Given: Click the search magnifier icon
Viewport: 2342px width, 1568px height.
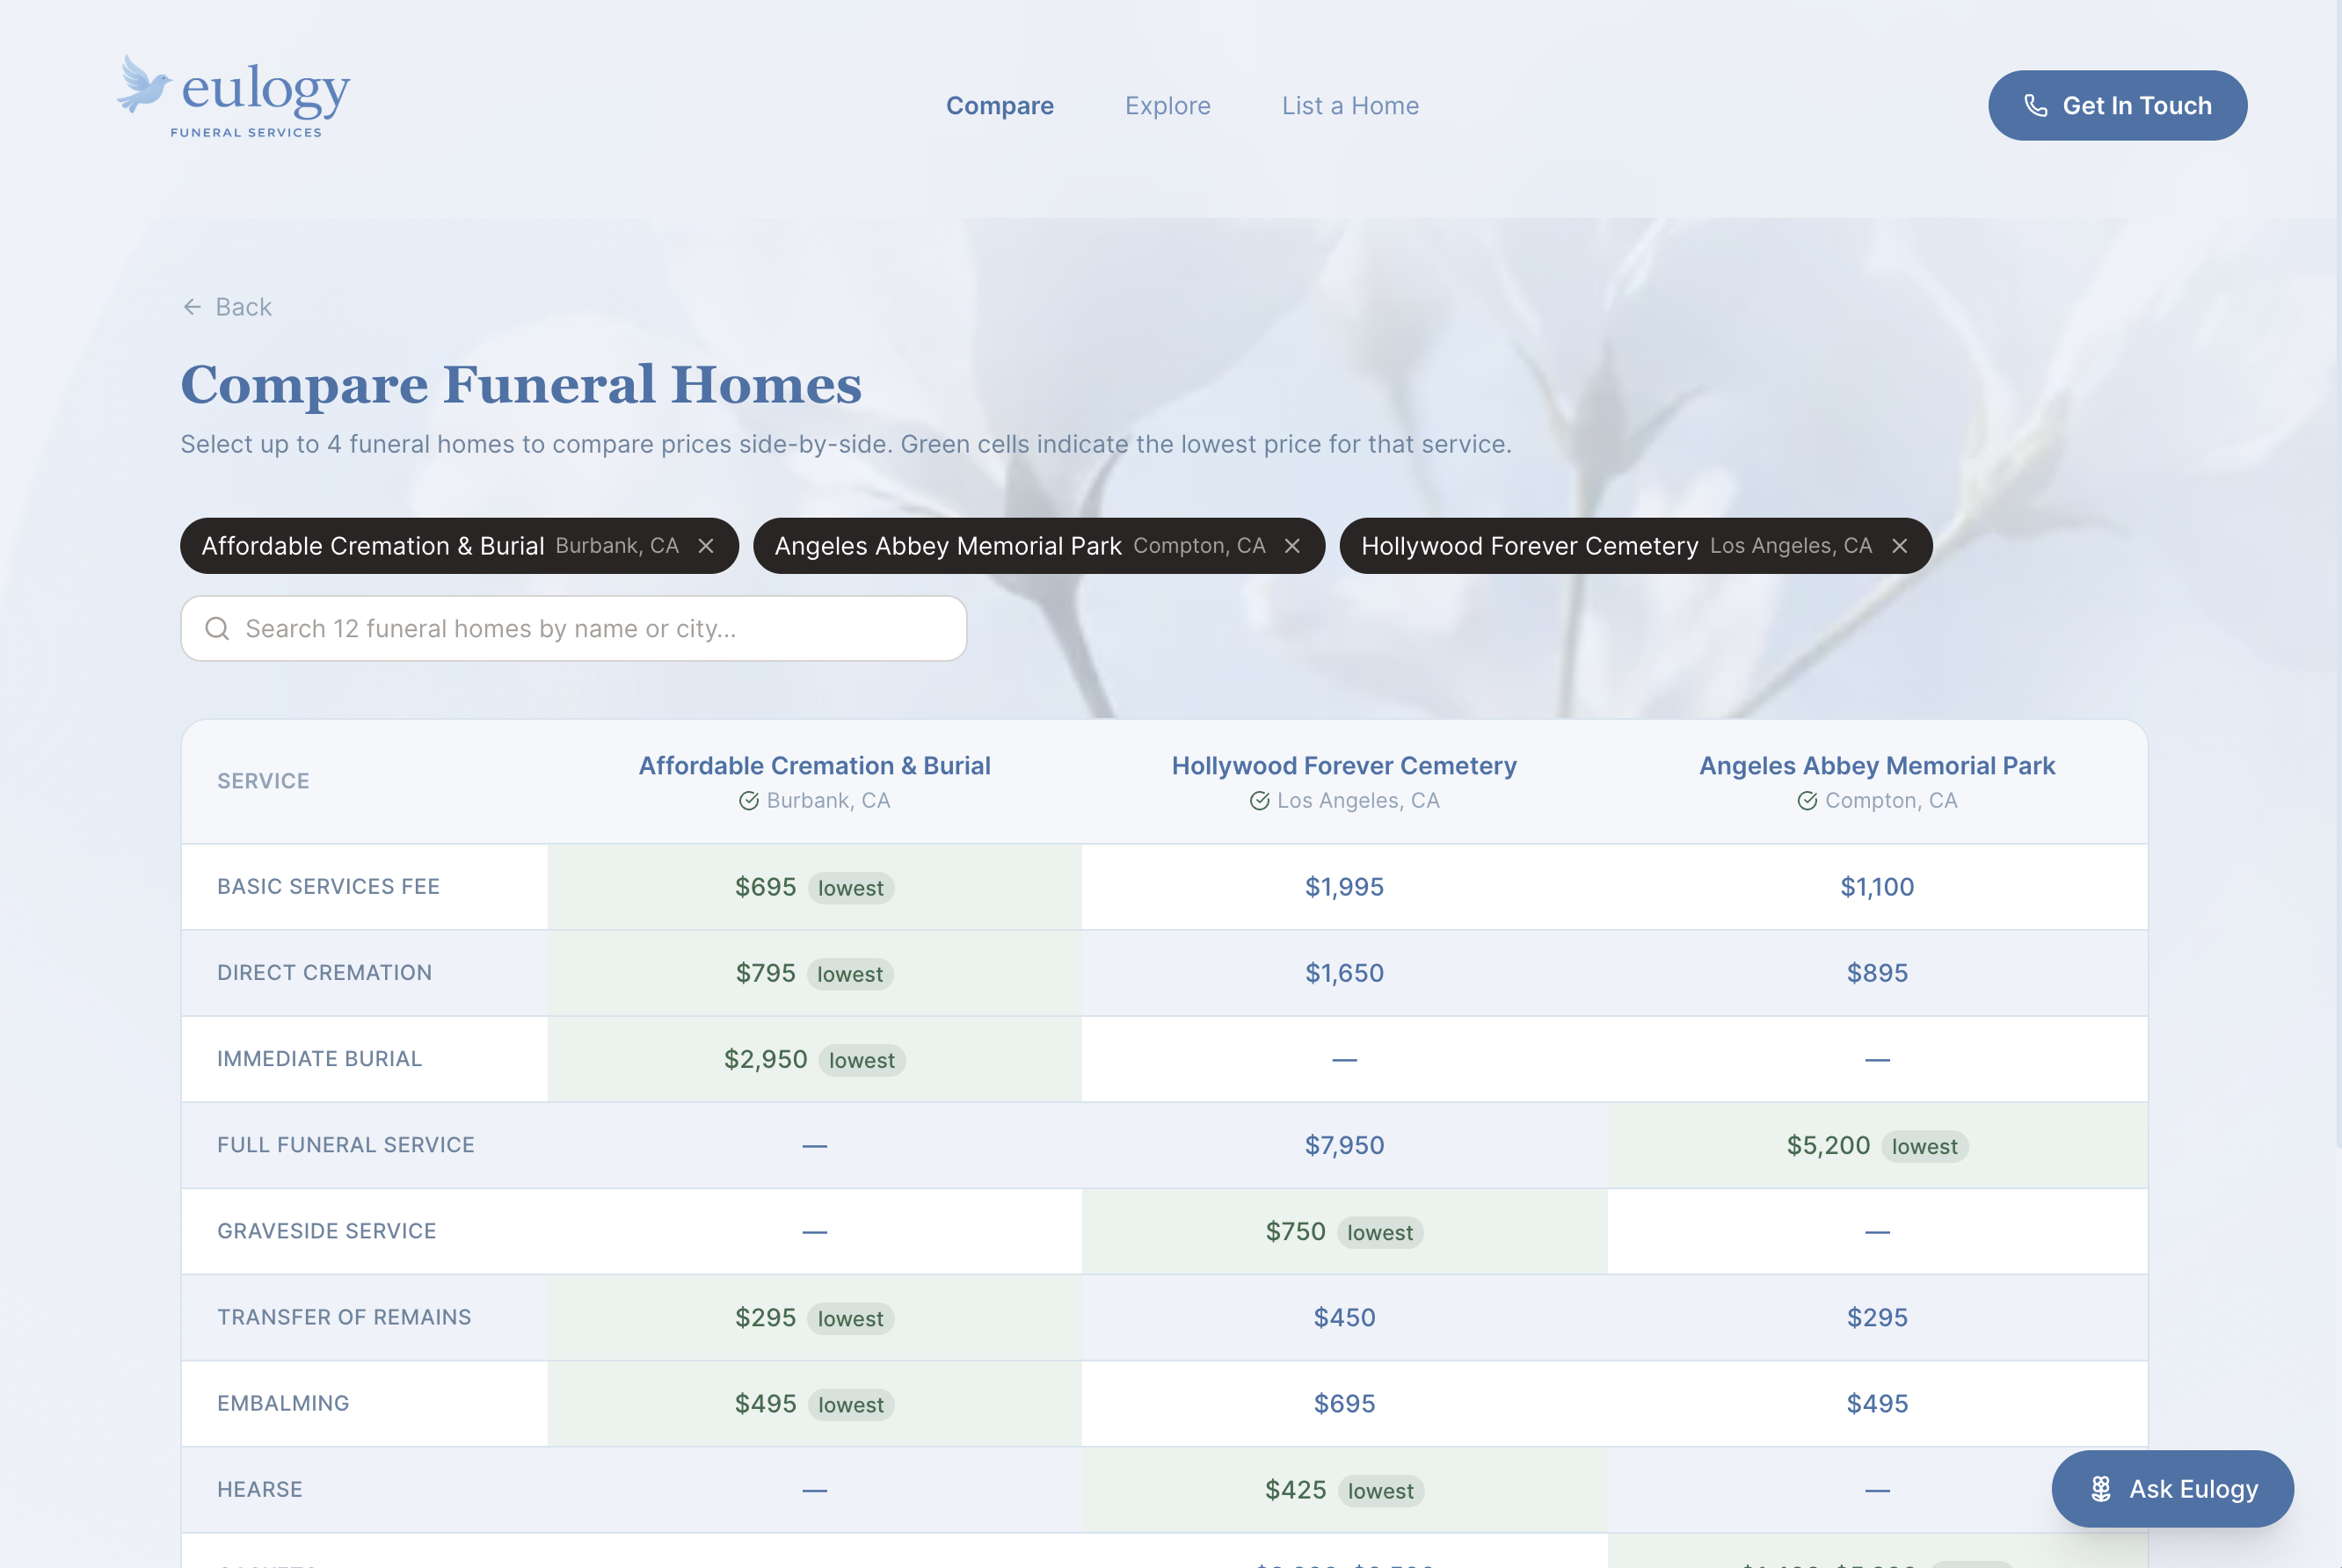Looking at the screenshot, I should pyautogui.click(x=217, y=628).
